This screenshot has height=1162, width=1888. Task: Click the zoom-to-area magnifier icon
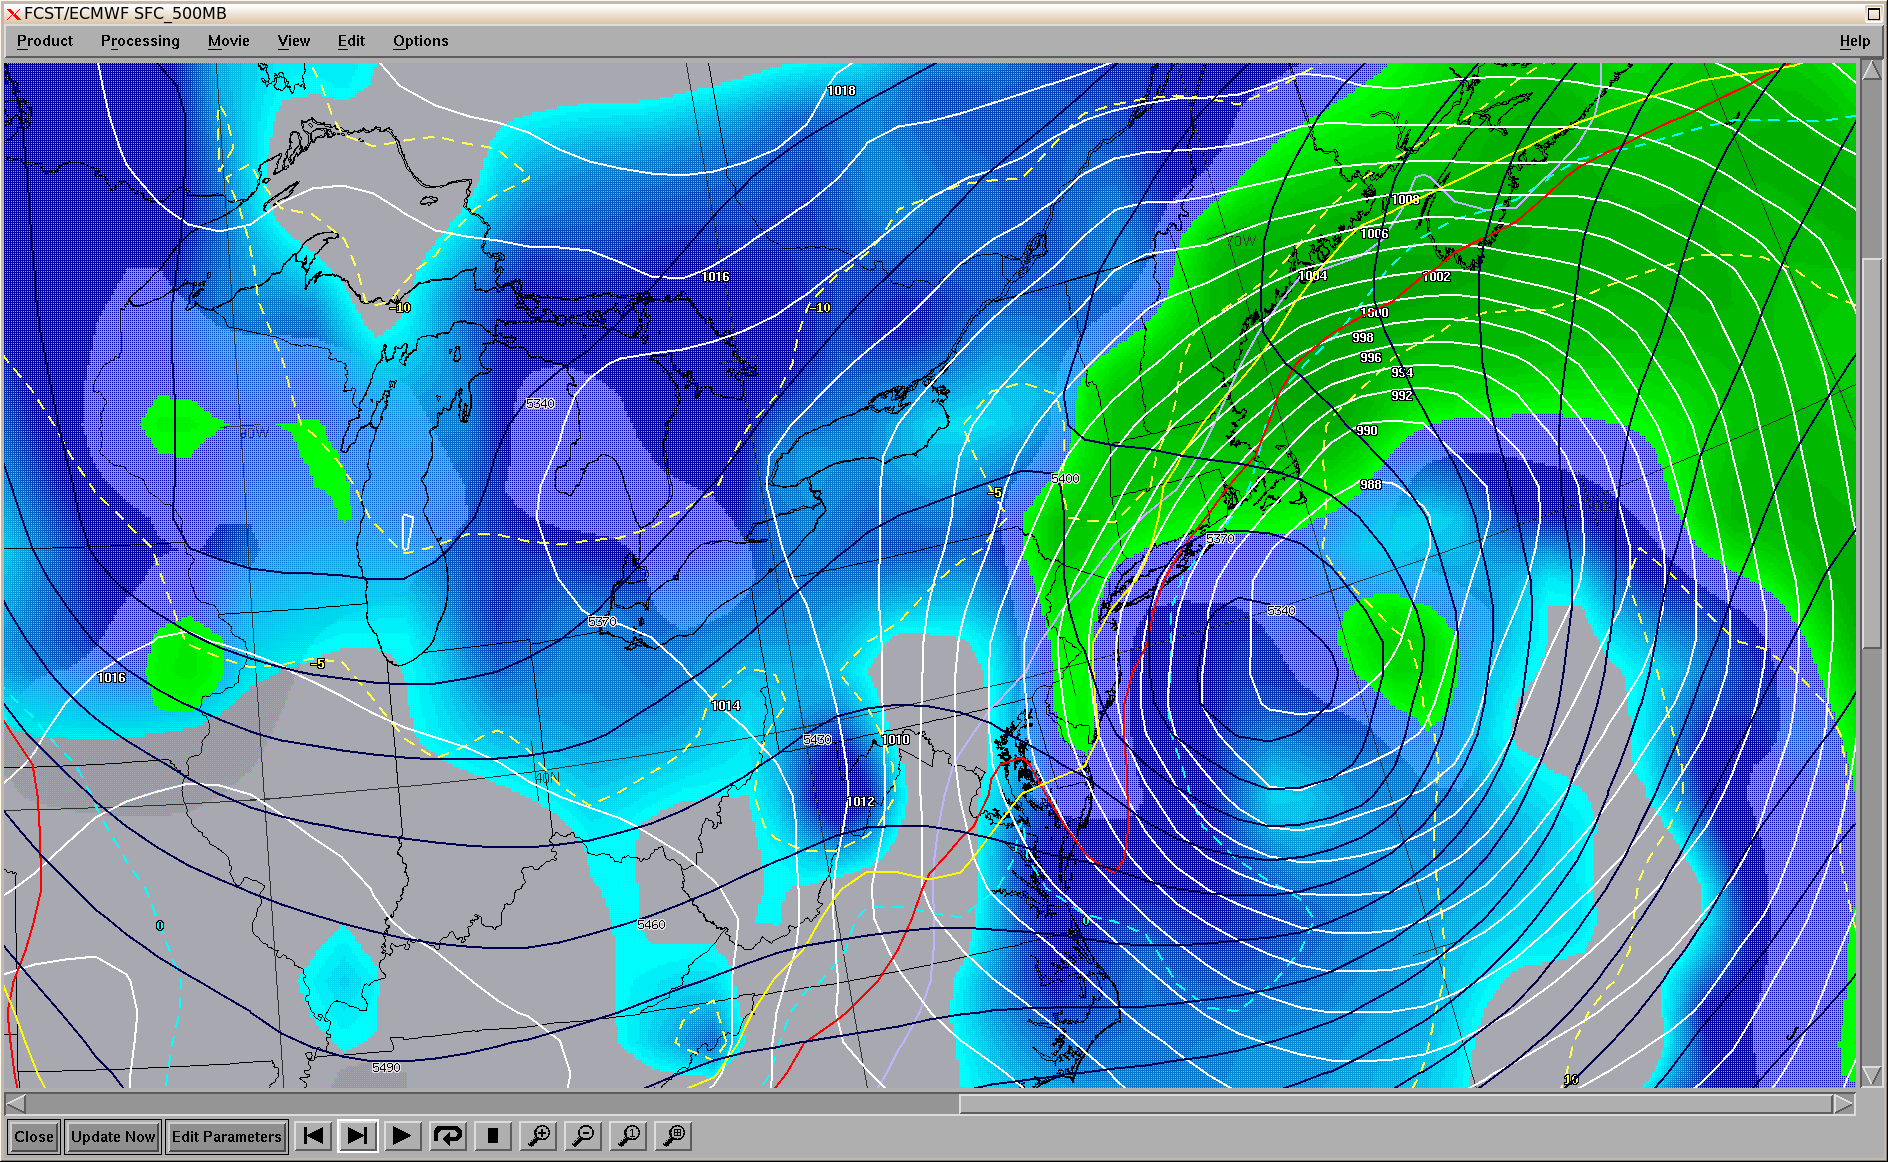675,1136
